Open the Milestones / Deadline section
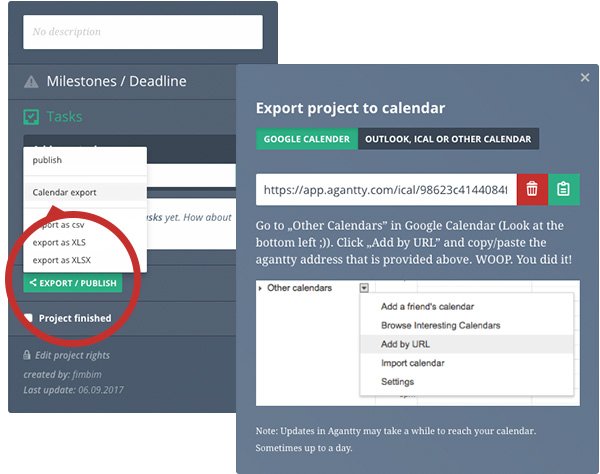Screen dimensions: 600x474 (116, 81)
